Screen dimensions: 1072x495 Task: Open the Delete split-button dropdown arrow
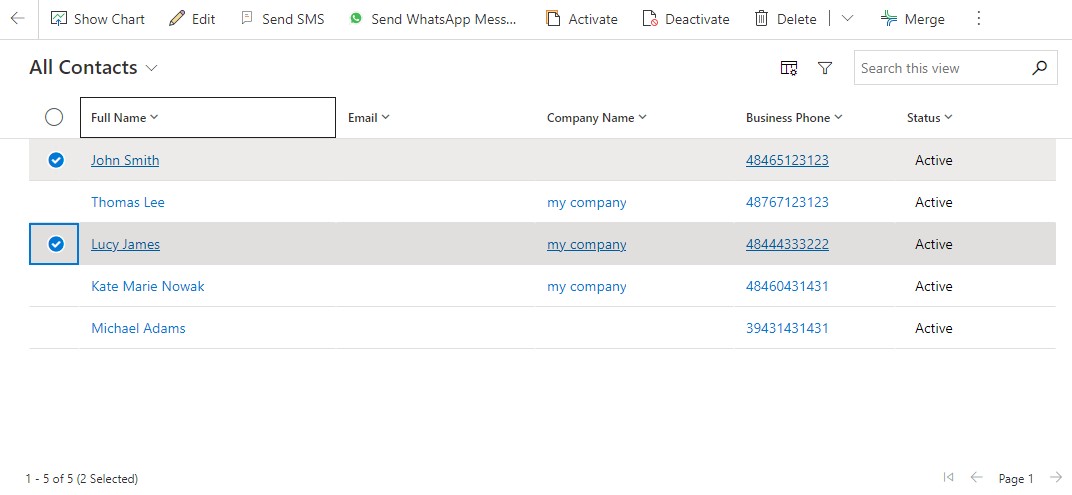[847, 19]
